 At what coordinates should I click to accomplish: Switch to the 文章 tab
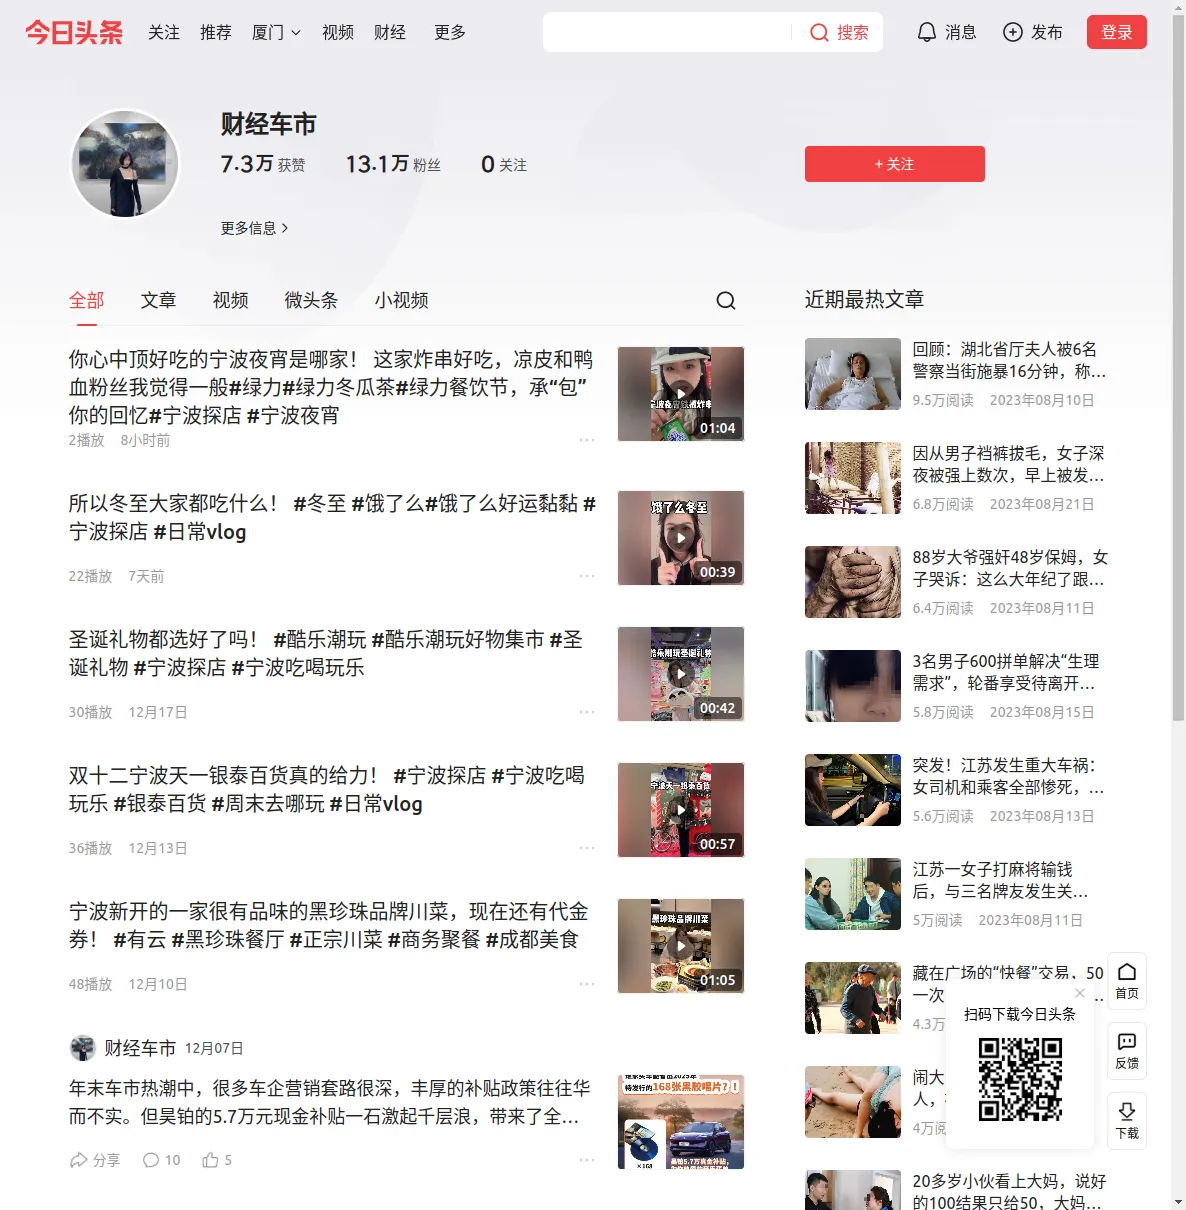[159, 300]
